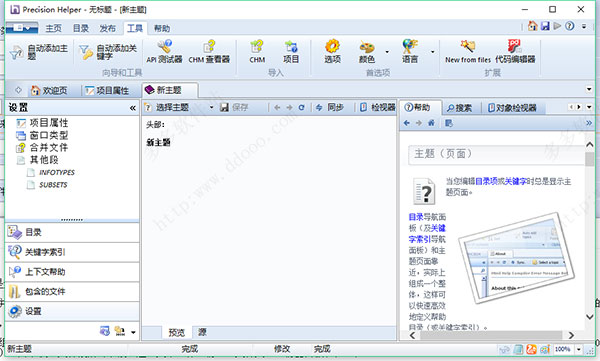Click 保存 in the topic editor toolbar
The image size is (600, 361).
[x=234, y=108]
